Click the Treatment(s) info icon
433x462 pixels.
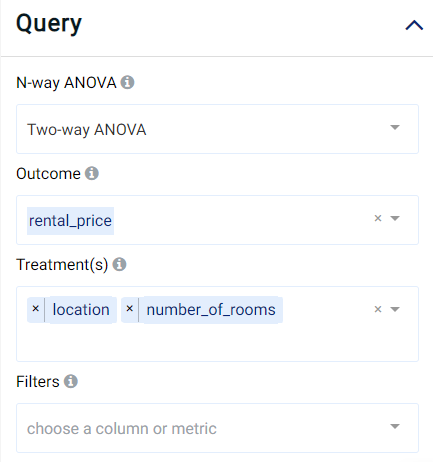click(x=119, y=264)
